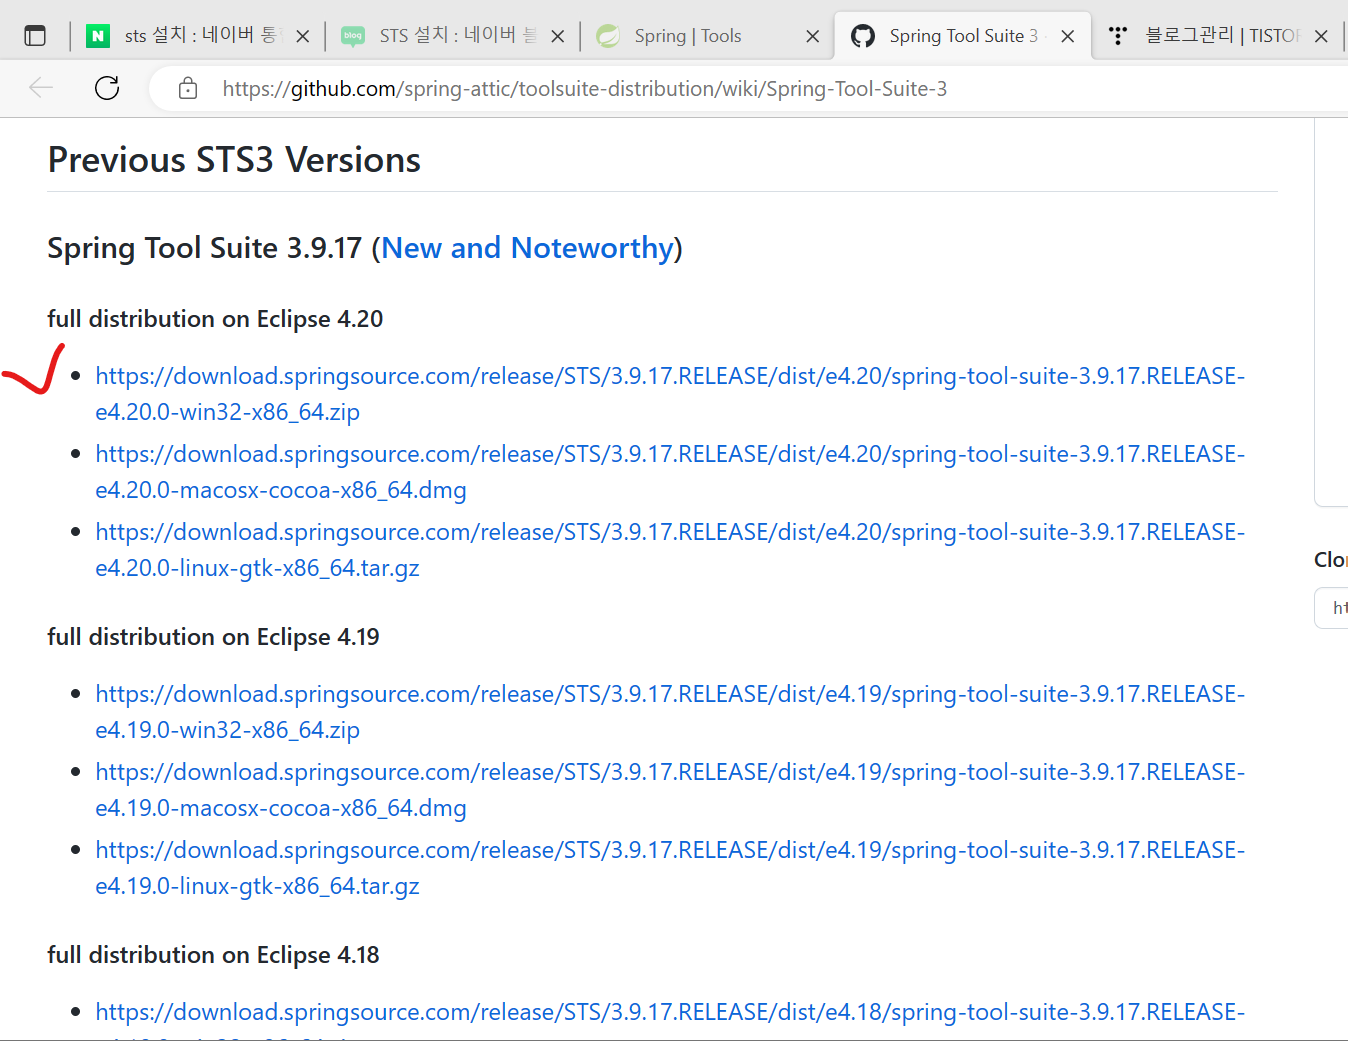Image resolution: width=1348 pixels, height=1041 pixels.
Task: Close the 'sts 설치 : 네이버 통' tab
Action: 303,36
